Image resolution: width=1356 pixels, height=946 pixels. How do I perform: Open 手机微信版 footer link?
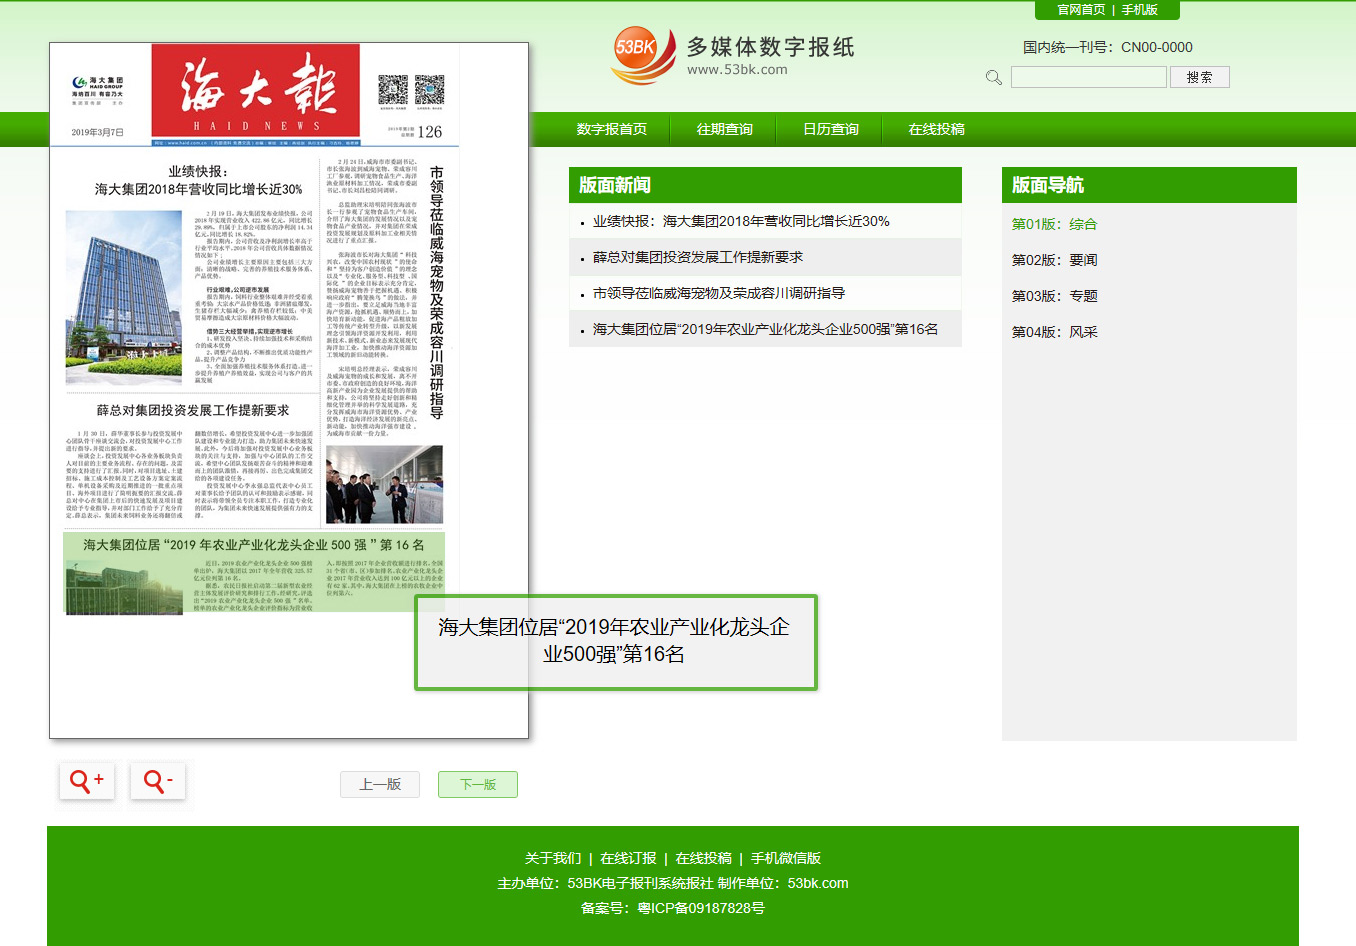tap(786, 858)
